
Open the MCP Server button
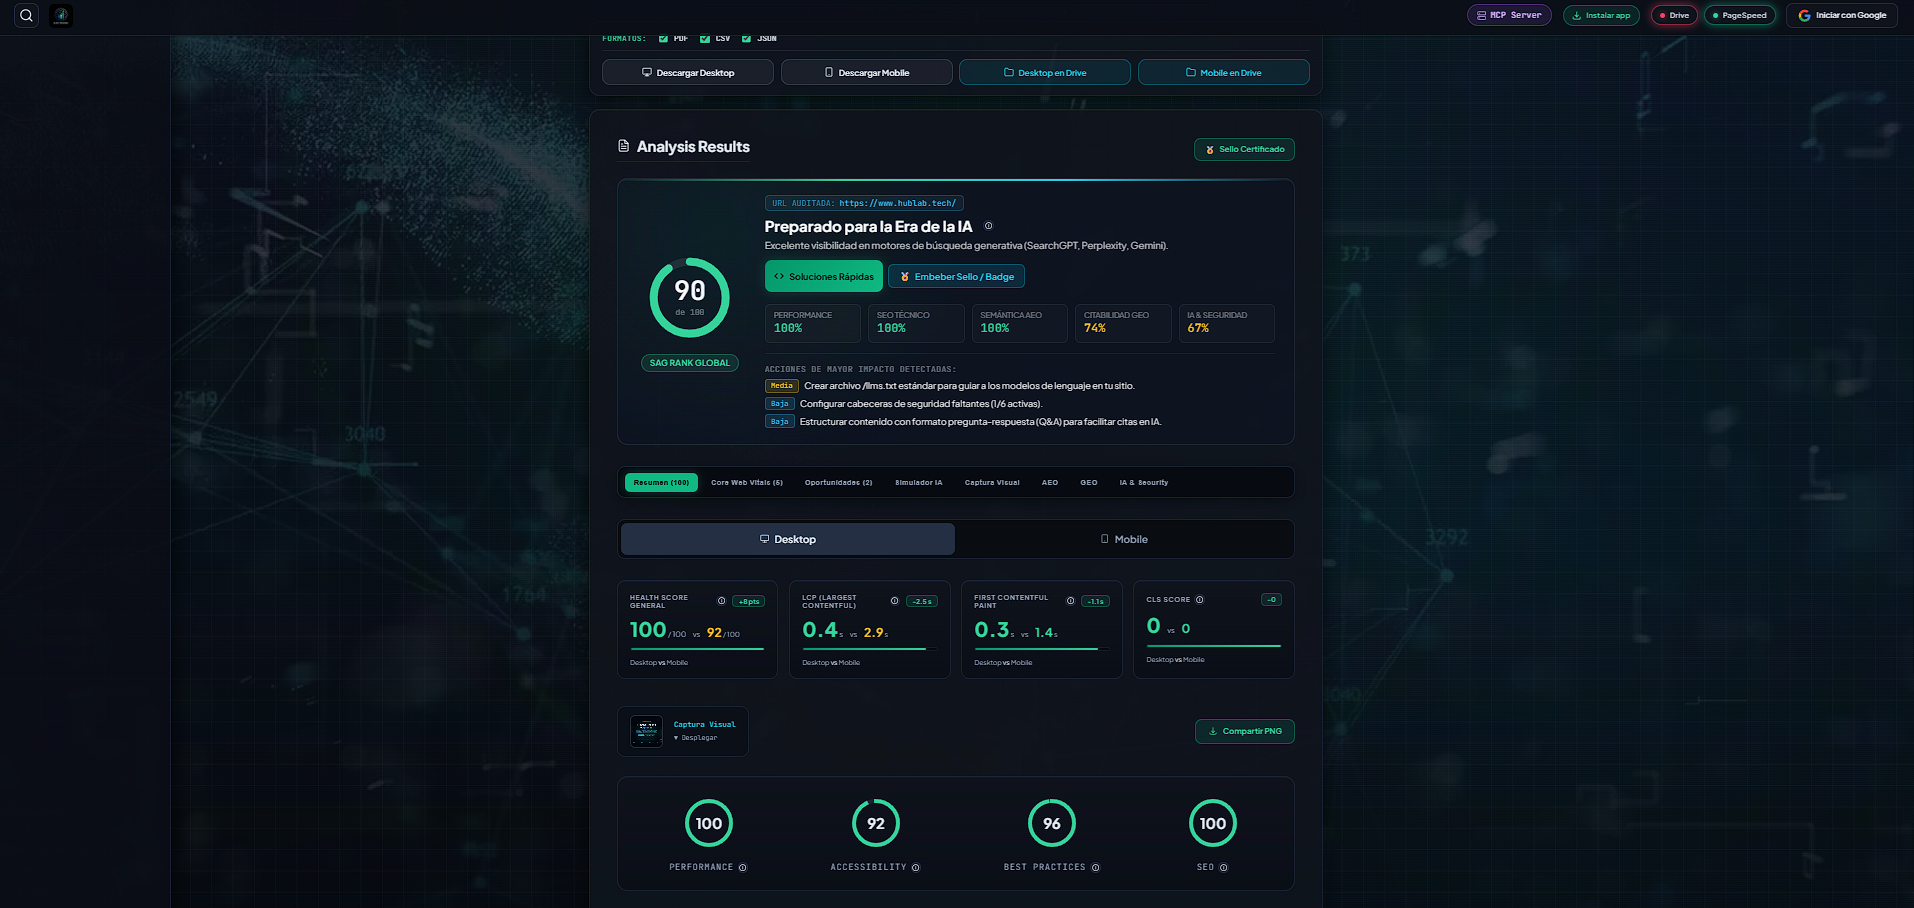[x=1509, y=15]
